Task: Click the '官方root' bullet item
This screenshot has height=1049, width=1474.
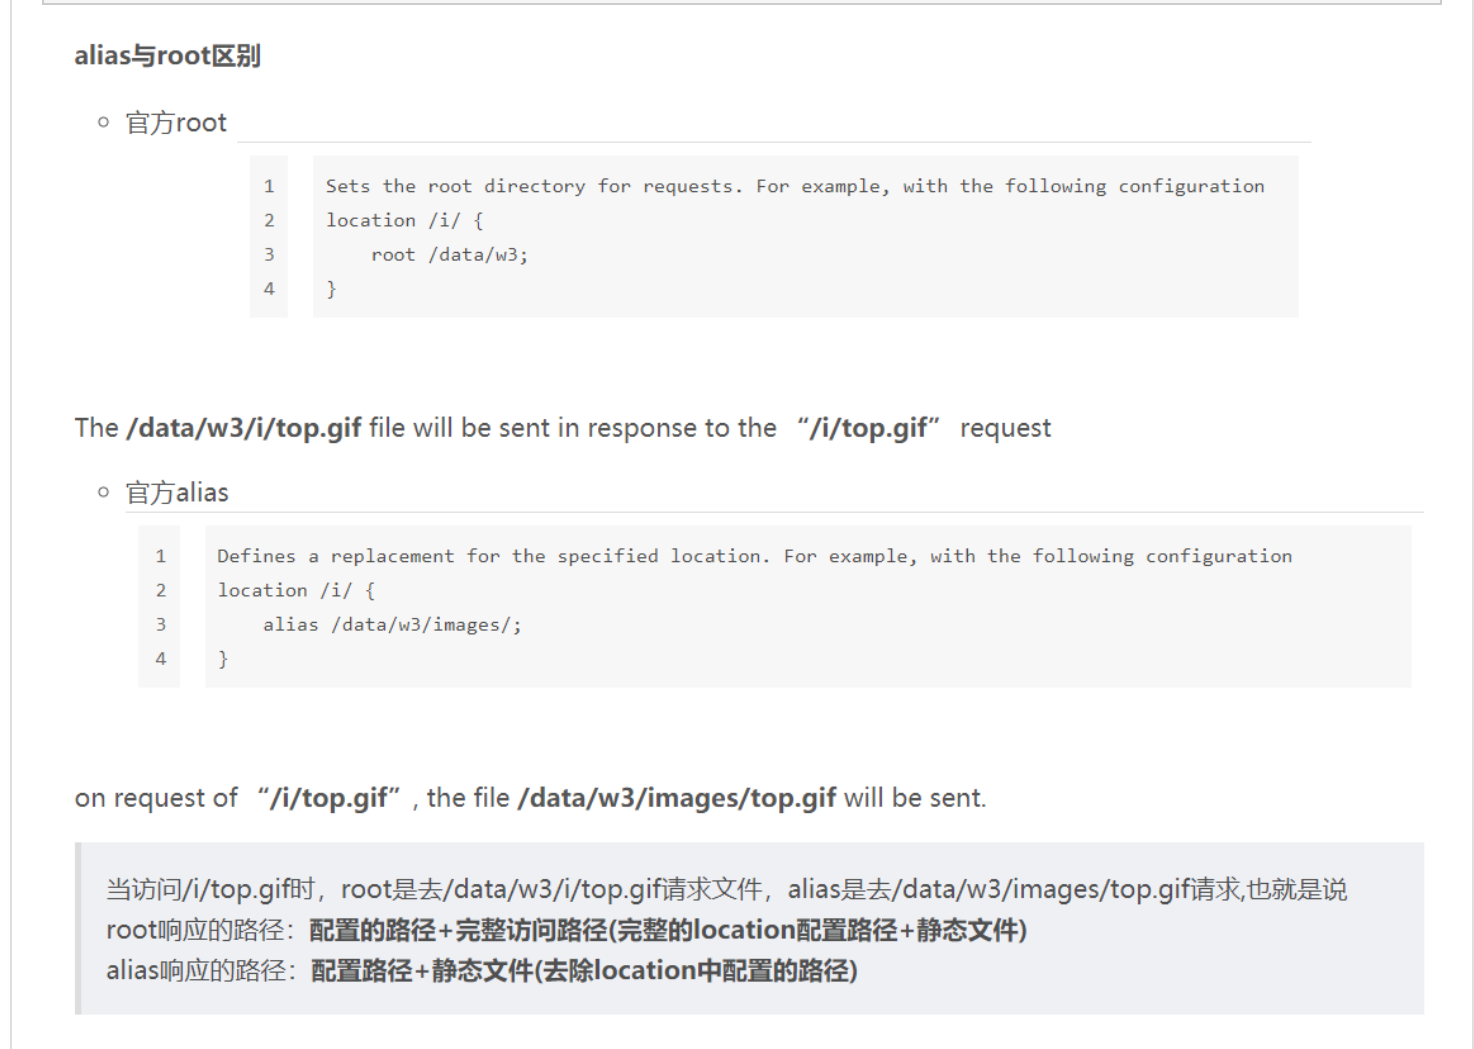Action: [x=176, y=123]
